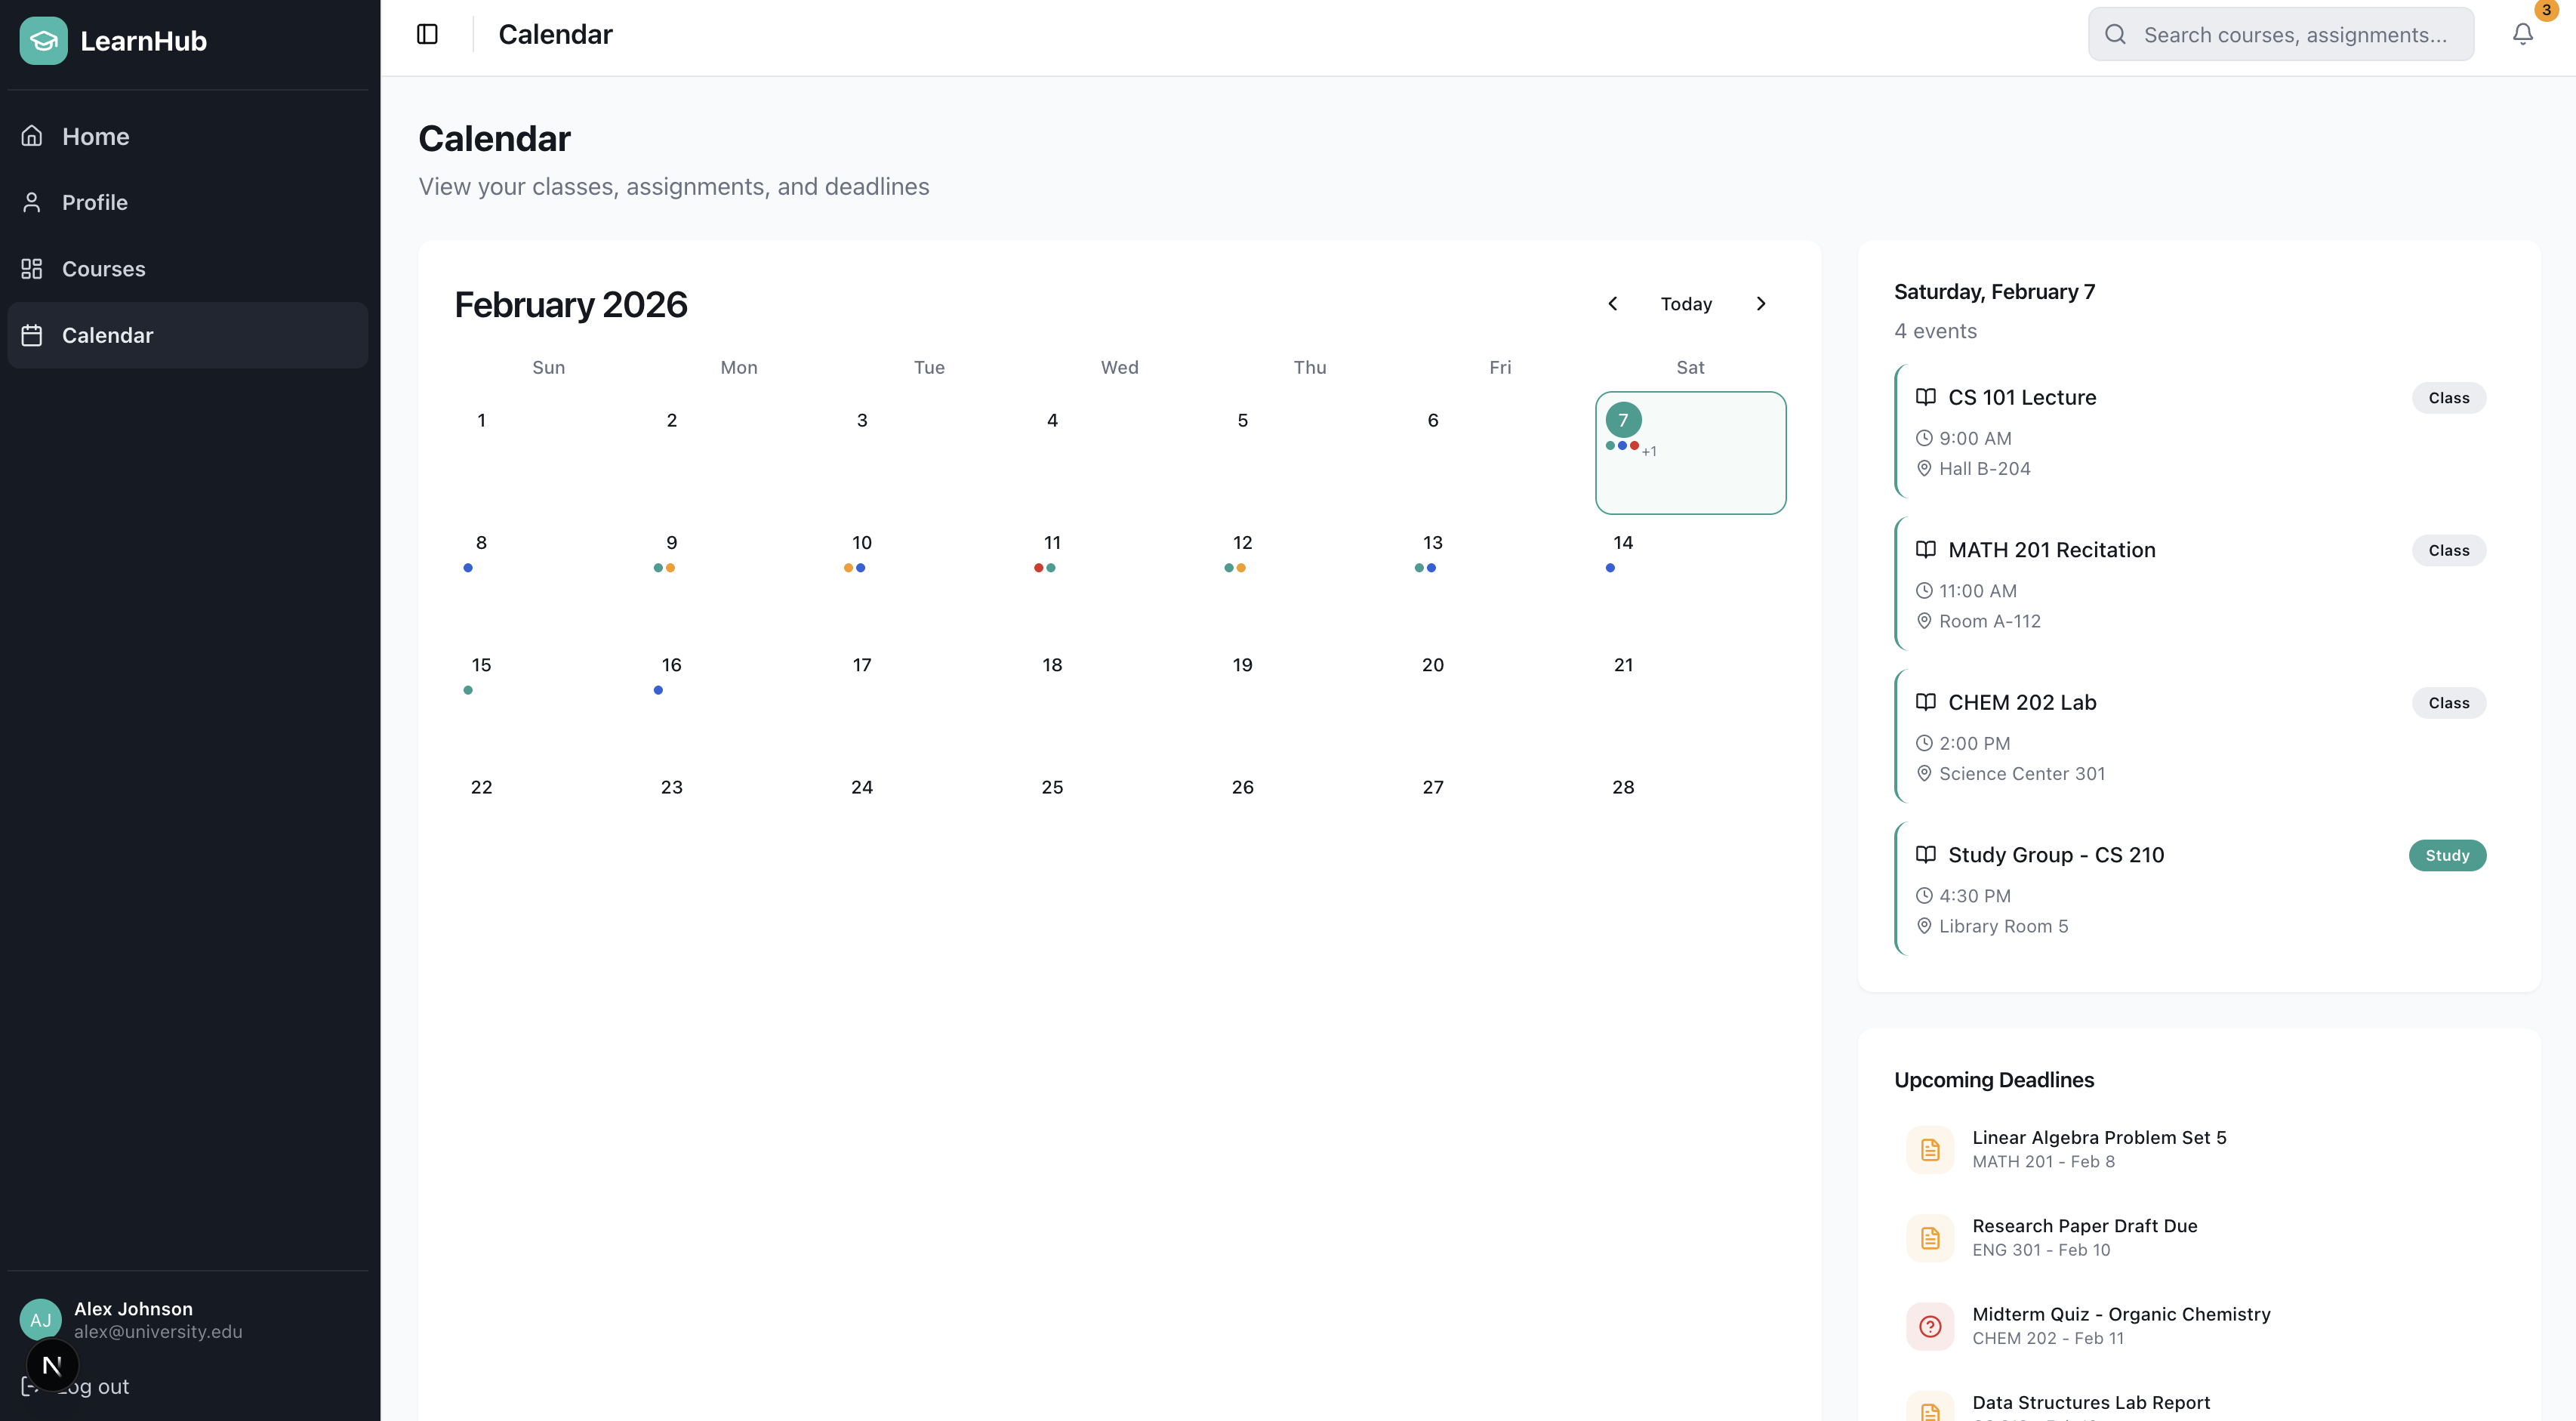Advance to next month with right chevron
This screenshot has width=2576, height=1421.
click(1761, 304)
